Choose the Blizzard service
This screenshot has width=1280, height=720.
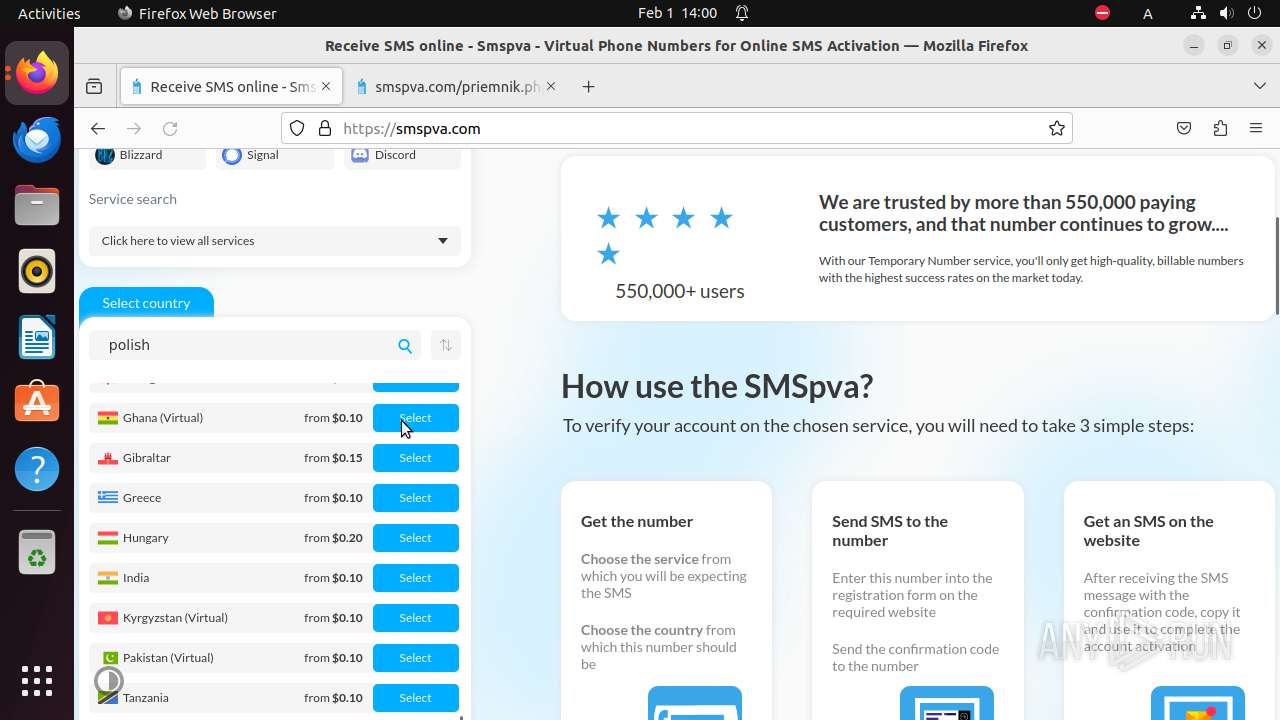[146, 156]
